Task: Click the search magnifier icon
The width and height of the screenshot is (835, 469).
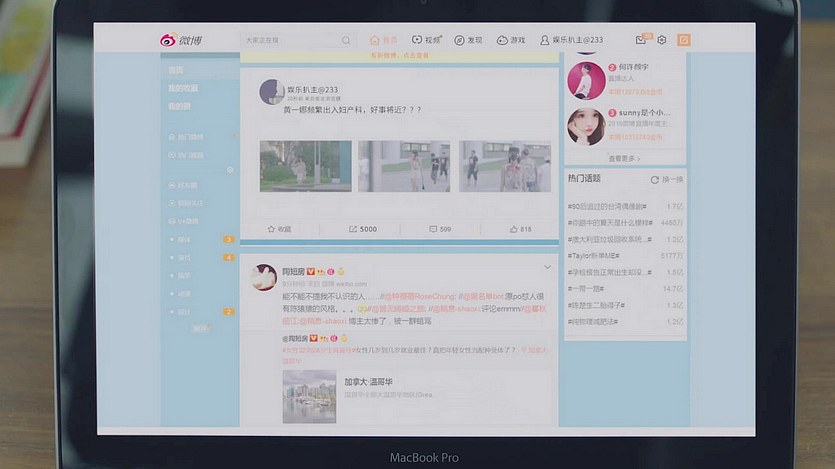Action: click(x=346, y=40)
